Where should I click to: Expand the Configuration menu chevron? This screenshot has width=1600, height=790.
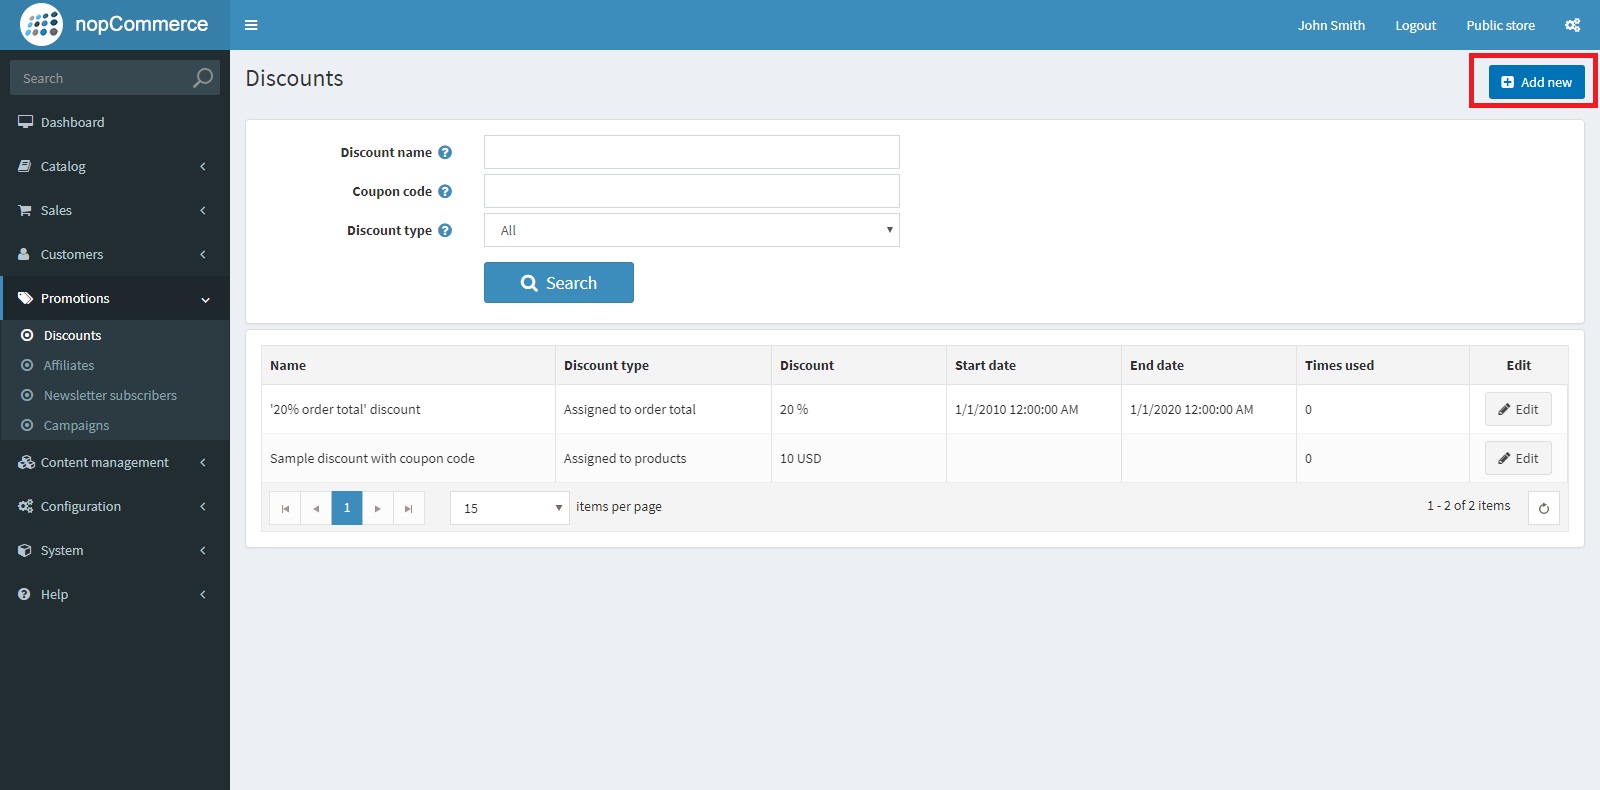pyautogui.click(x=203, y=506)
